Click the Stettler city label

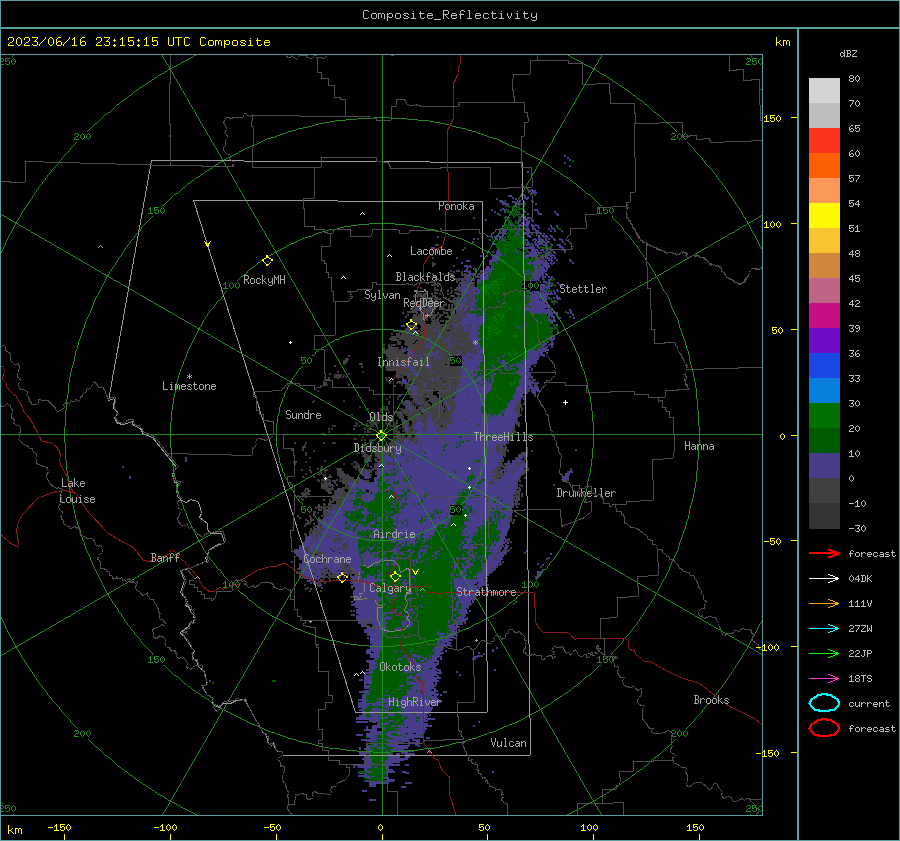(583, 289)
